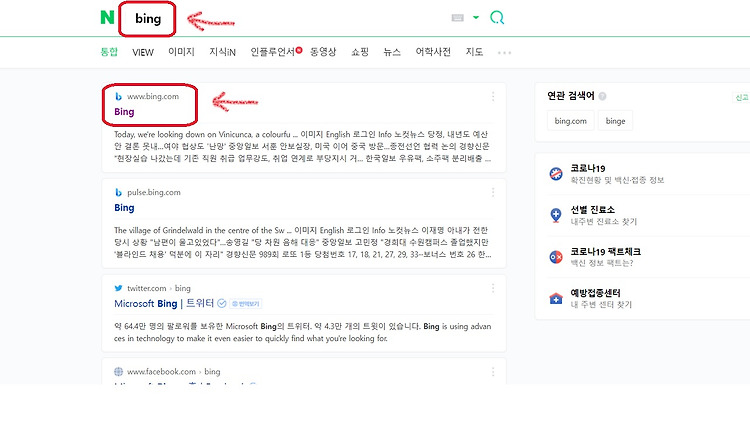Switch to the 이미지 tab
Image resolution: width=750 pixels, height=423 pixels.
(x=181, y=52)
